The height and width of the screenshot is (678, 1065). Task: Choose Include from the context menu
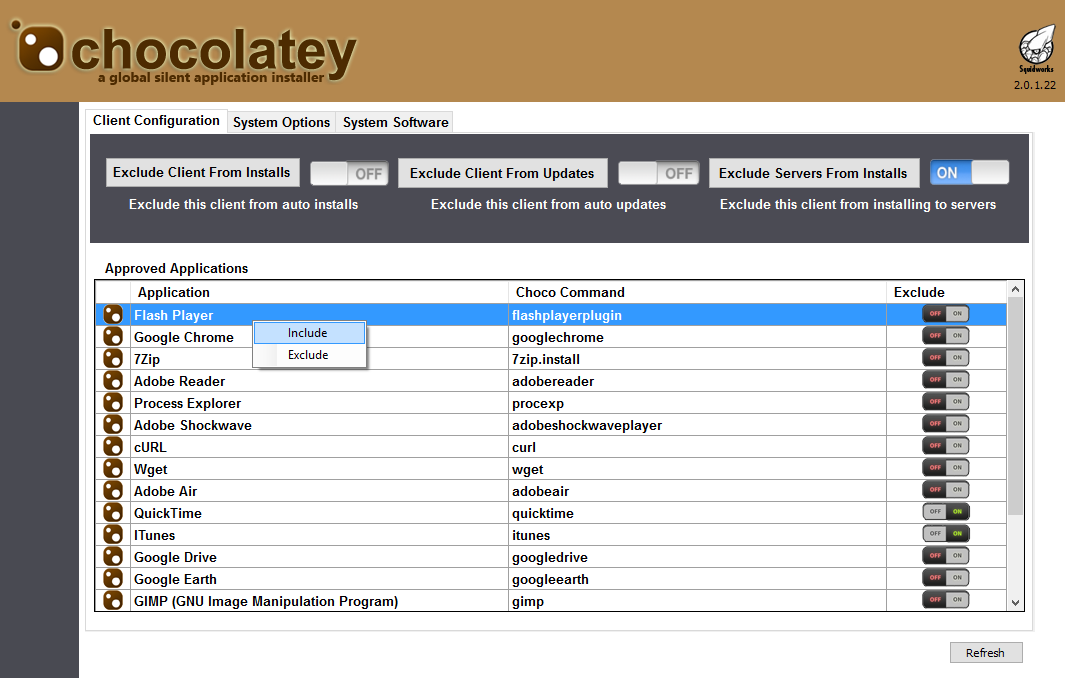pos(310,333)
